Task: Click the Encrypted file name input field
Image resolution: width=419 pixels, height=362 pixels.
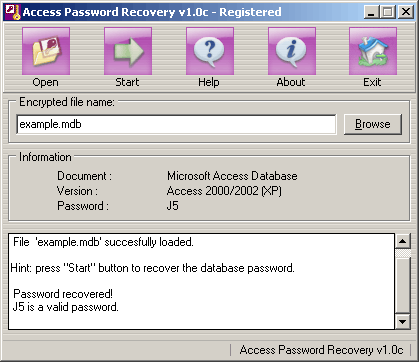Action: coord(176,124)
